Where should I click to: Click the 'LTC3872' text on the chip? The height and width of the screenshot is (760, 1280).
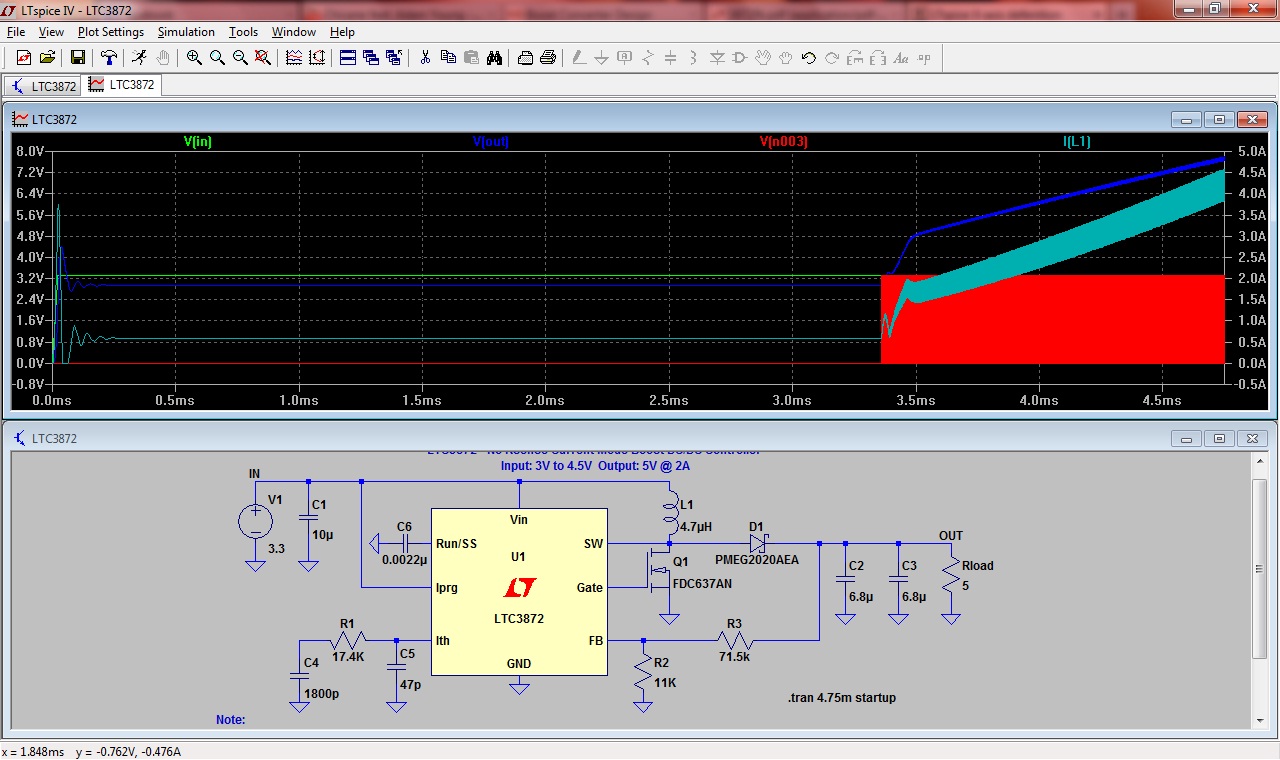coord(519,619)
